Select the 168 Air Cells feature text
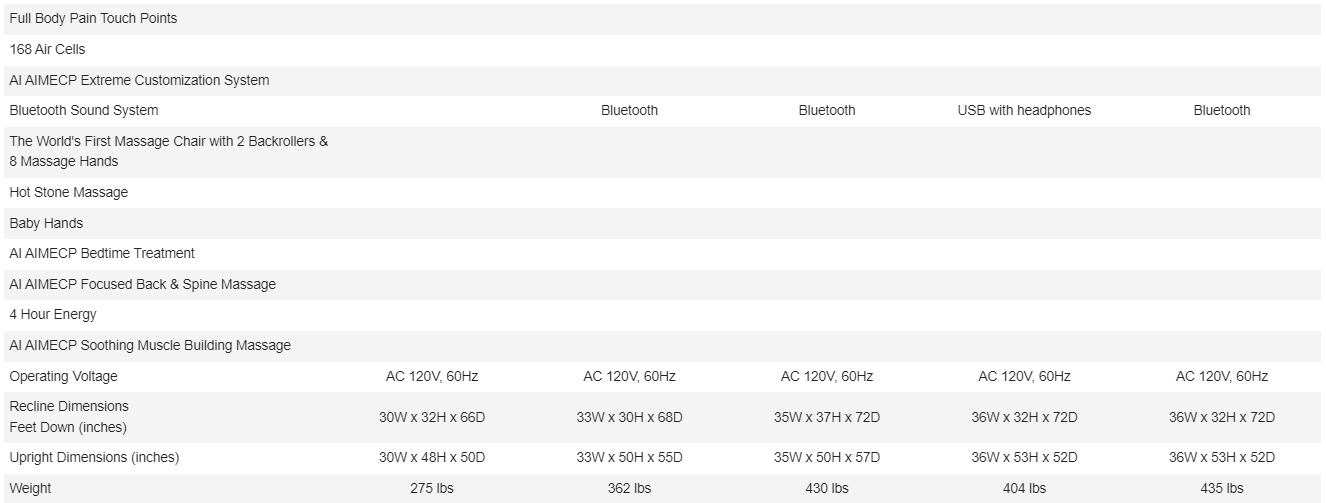Image resolution: width=1326 pixels, height=503 pixels. [47, 49]
